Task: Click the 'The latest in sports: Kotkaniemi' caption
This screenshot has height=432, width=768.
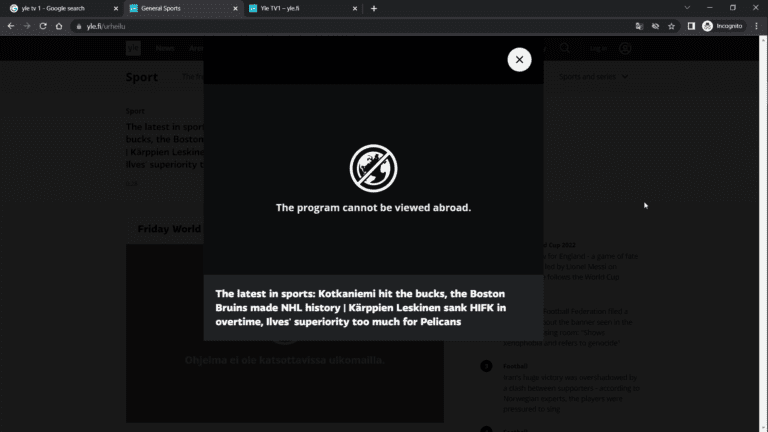Action: [361, 308]
